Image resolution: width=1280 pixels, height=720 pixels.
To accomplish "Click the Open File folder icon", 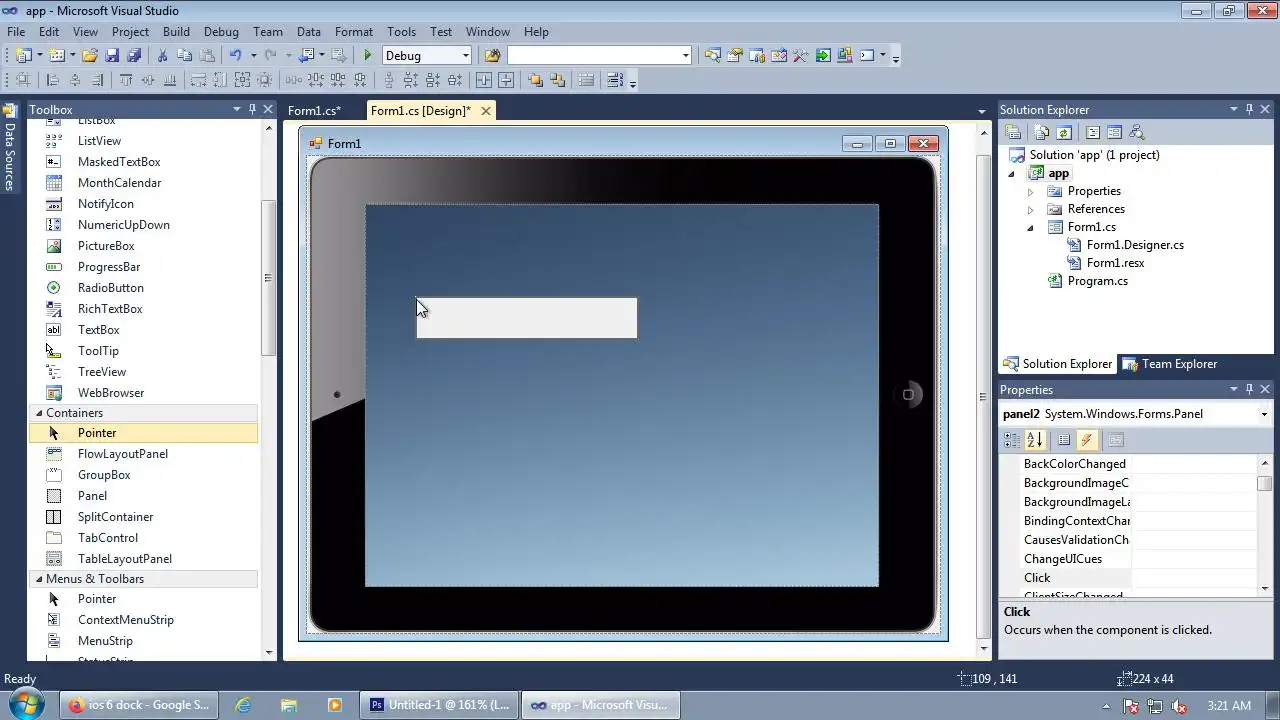I will coord(90,56).
